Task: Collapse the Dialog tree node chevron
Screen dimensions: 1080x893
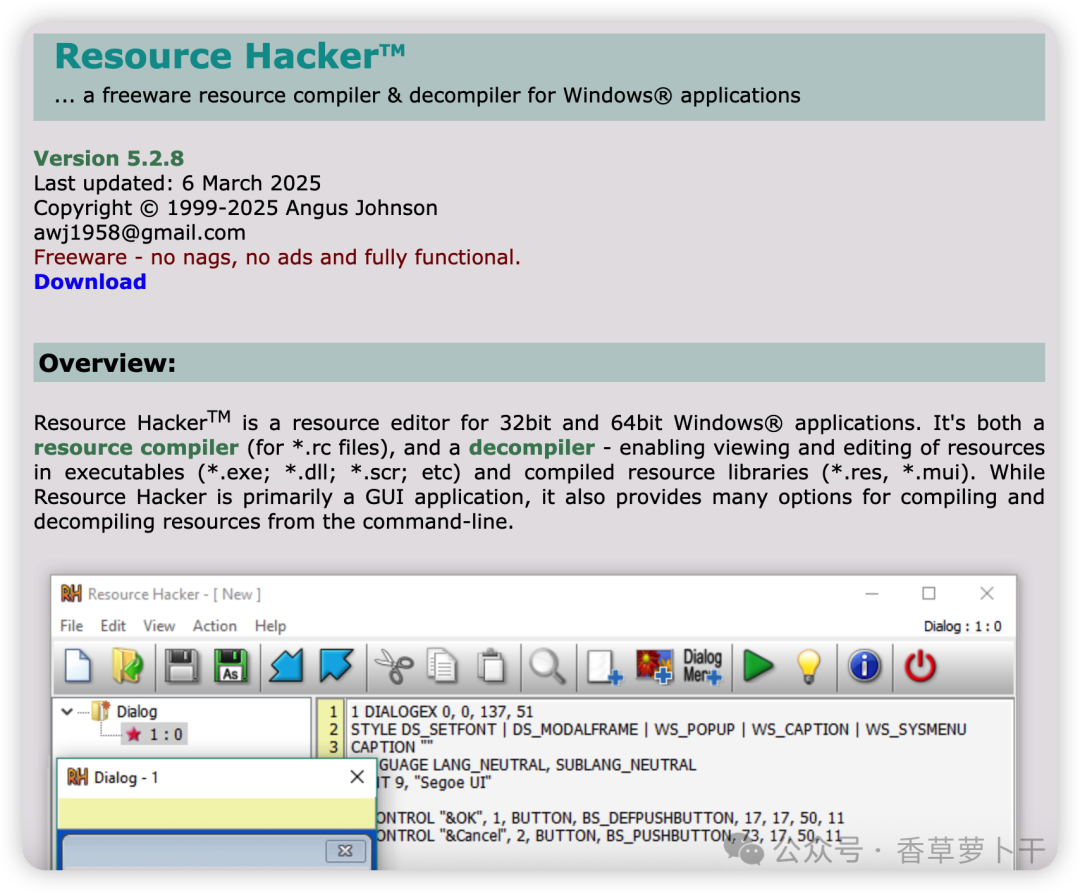Action: click(67, 711)
